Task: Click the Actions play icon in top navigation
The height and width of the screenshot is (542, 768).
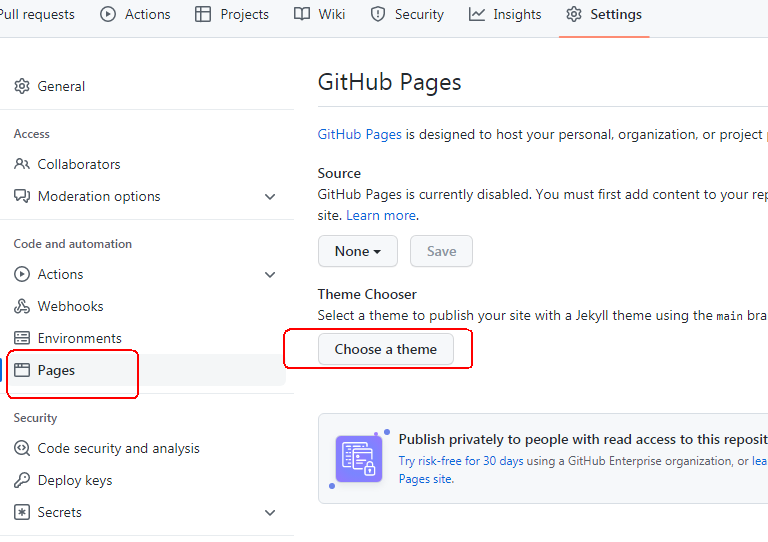Action: tap(108, 14)
